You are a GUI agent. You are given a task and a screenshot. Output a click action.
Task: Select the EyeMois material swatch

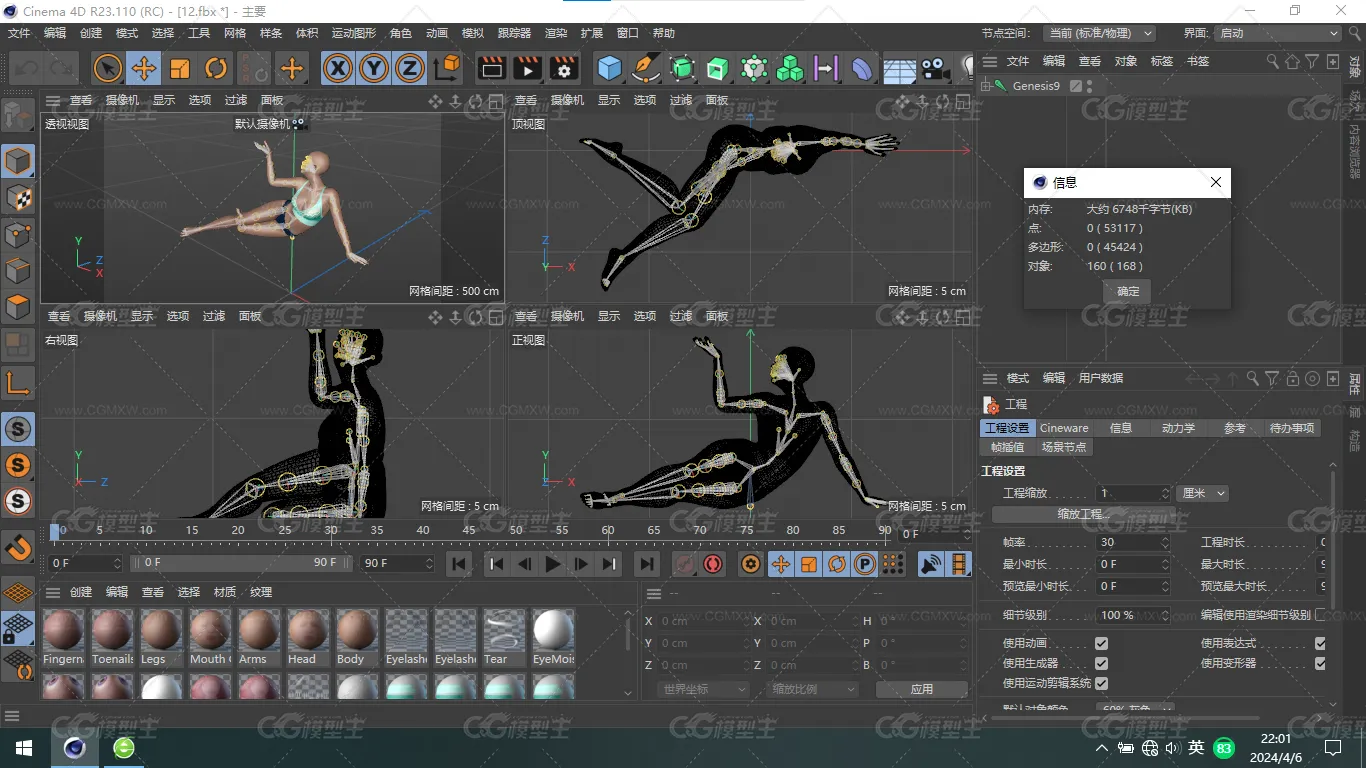tap(553, 638)
